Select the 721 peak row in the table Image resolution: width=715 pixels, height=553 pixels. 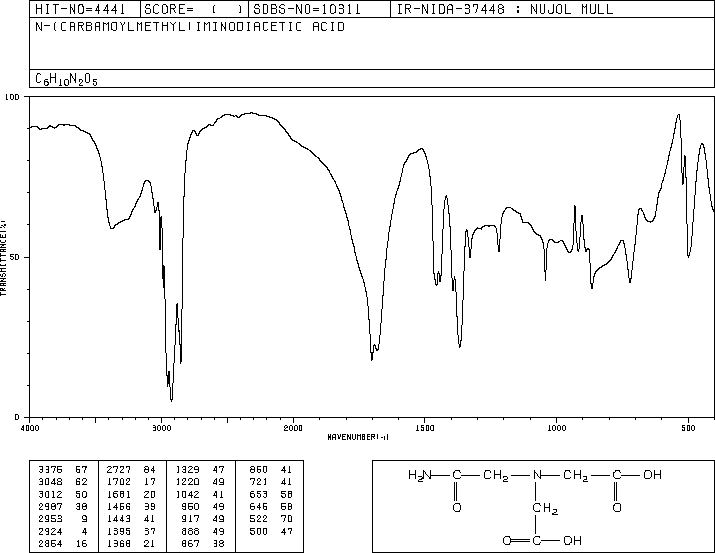[x=270, y=482]
